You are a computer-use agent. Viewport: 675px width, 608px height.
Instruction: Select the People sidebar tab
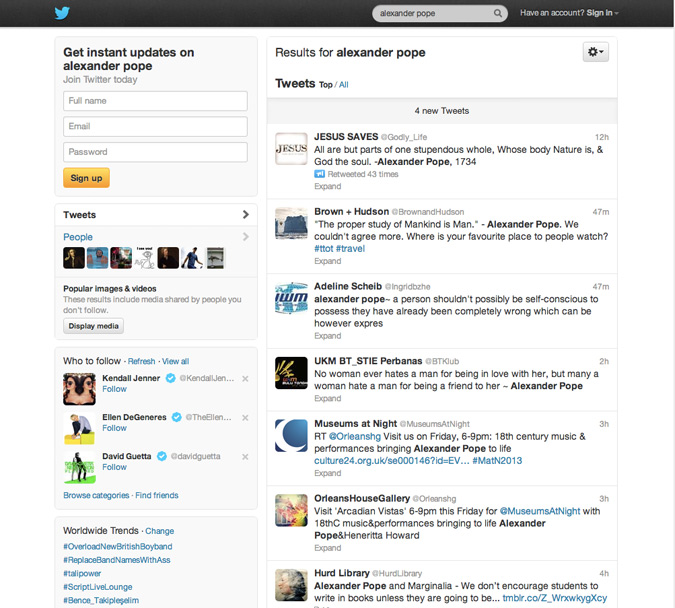click(78, 237)
